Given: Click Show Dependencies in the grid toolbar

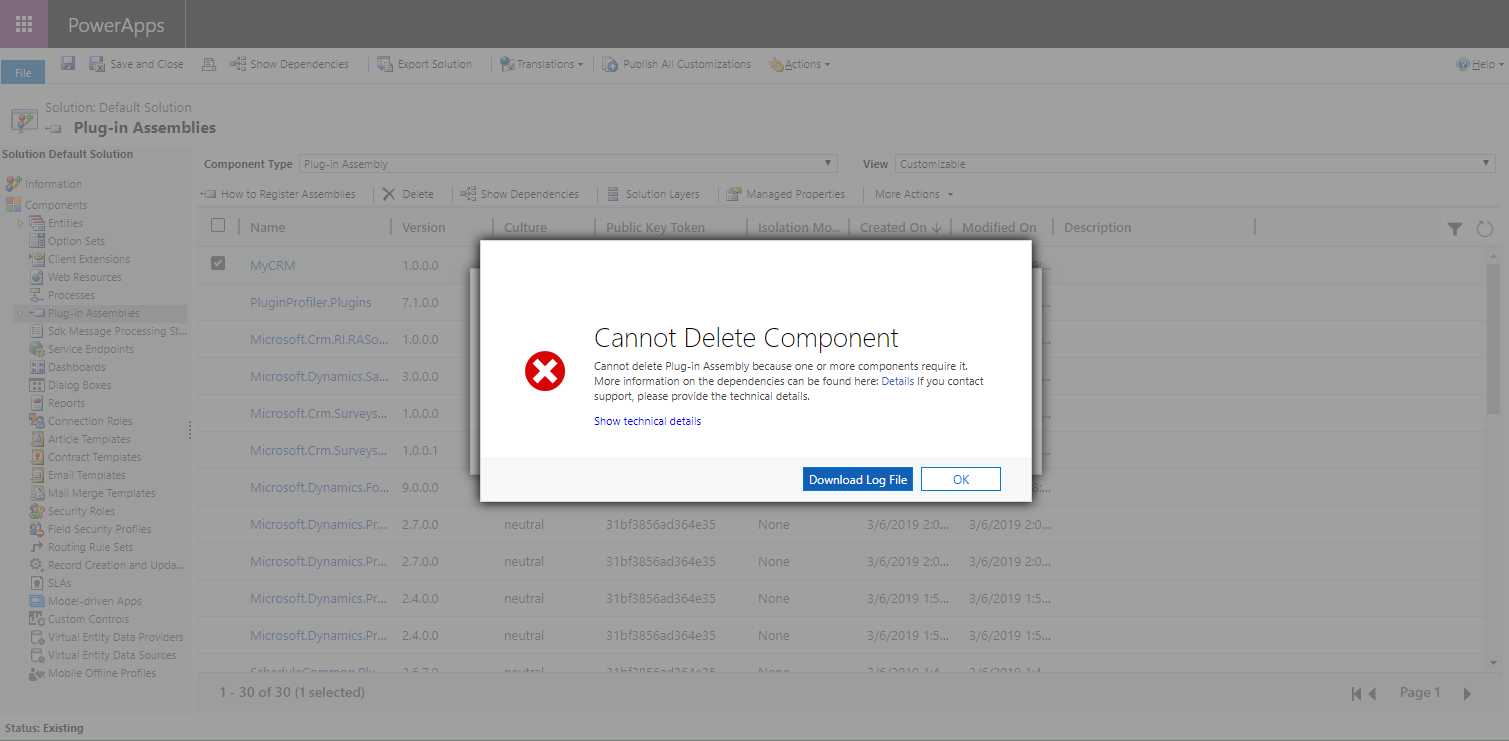Looking at the screenshot, I should [x=519, y=194].
